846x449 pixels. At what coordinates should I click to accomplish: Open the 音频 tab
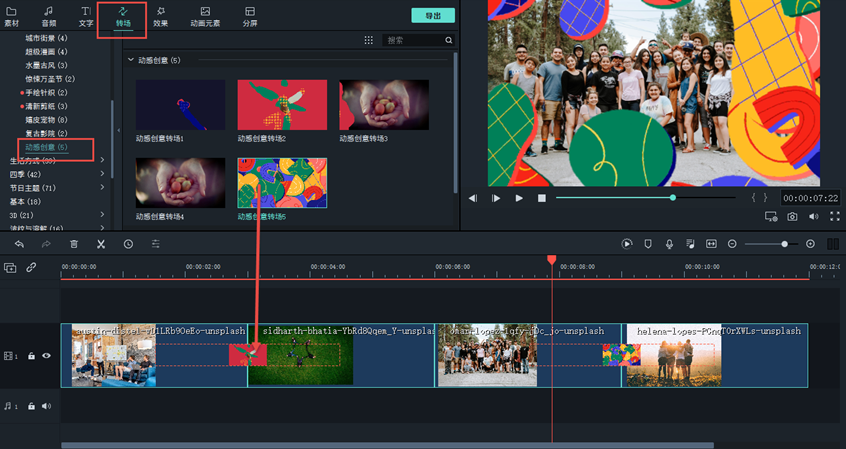tap(49, 16)
